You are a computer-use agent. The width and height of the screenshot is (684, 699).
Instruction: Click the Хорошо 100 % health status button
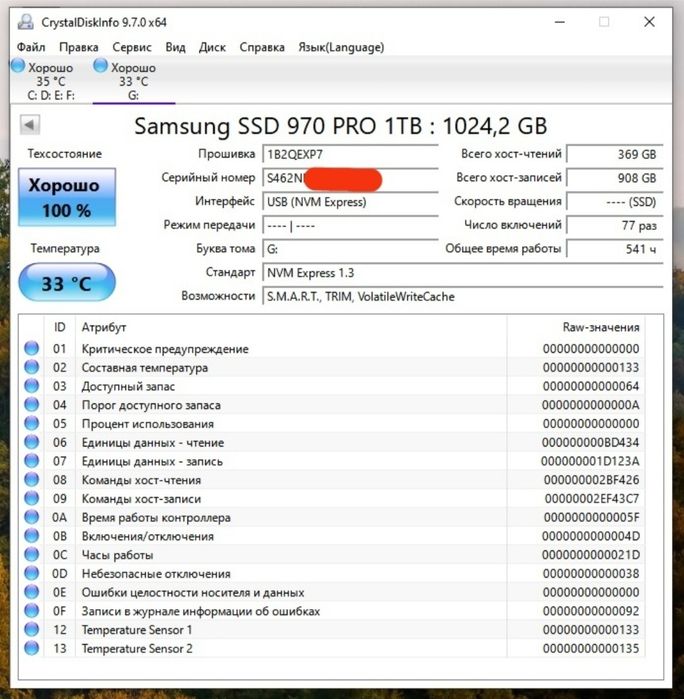click(x=67, y=197)
